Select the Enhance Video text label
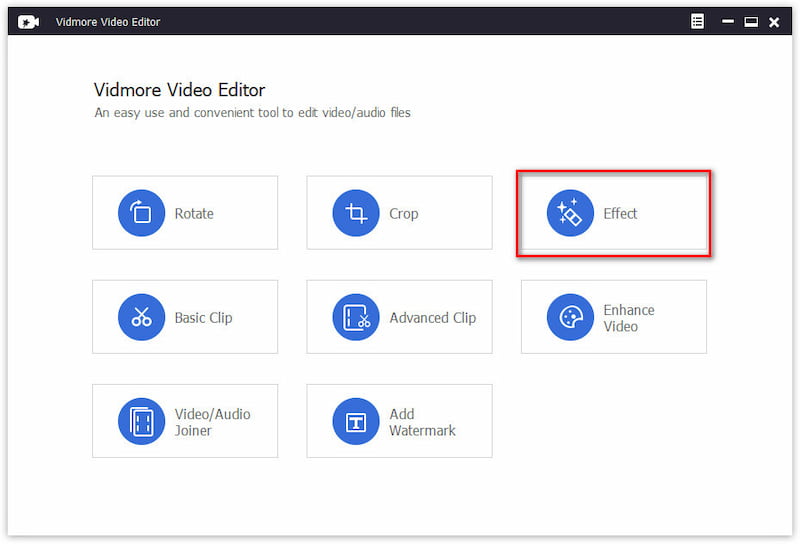 tap(628, 318)
